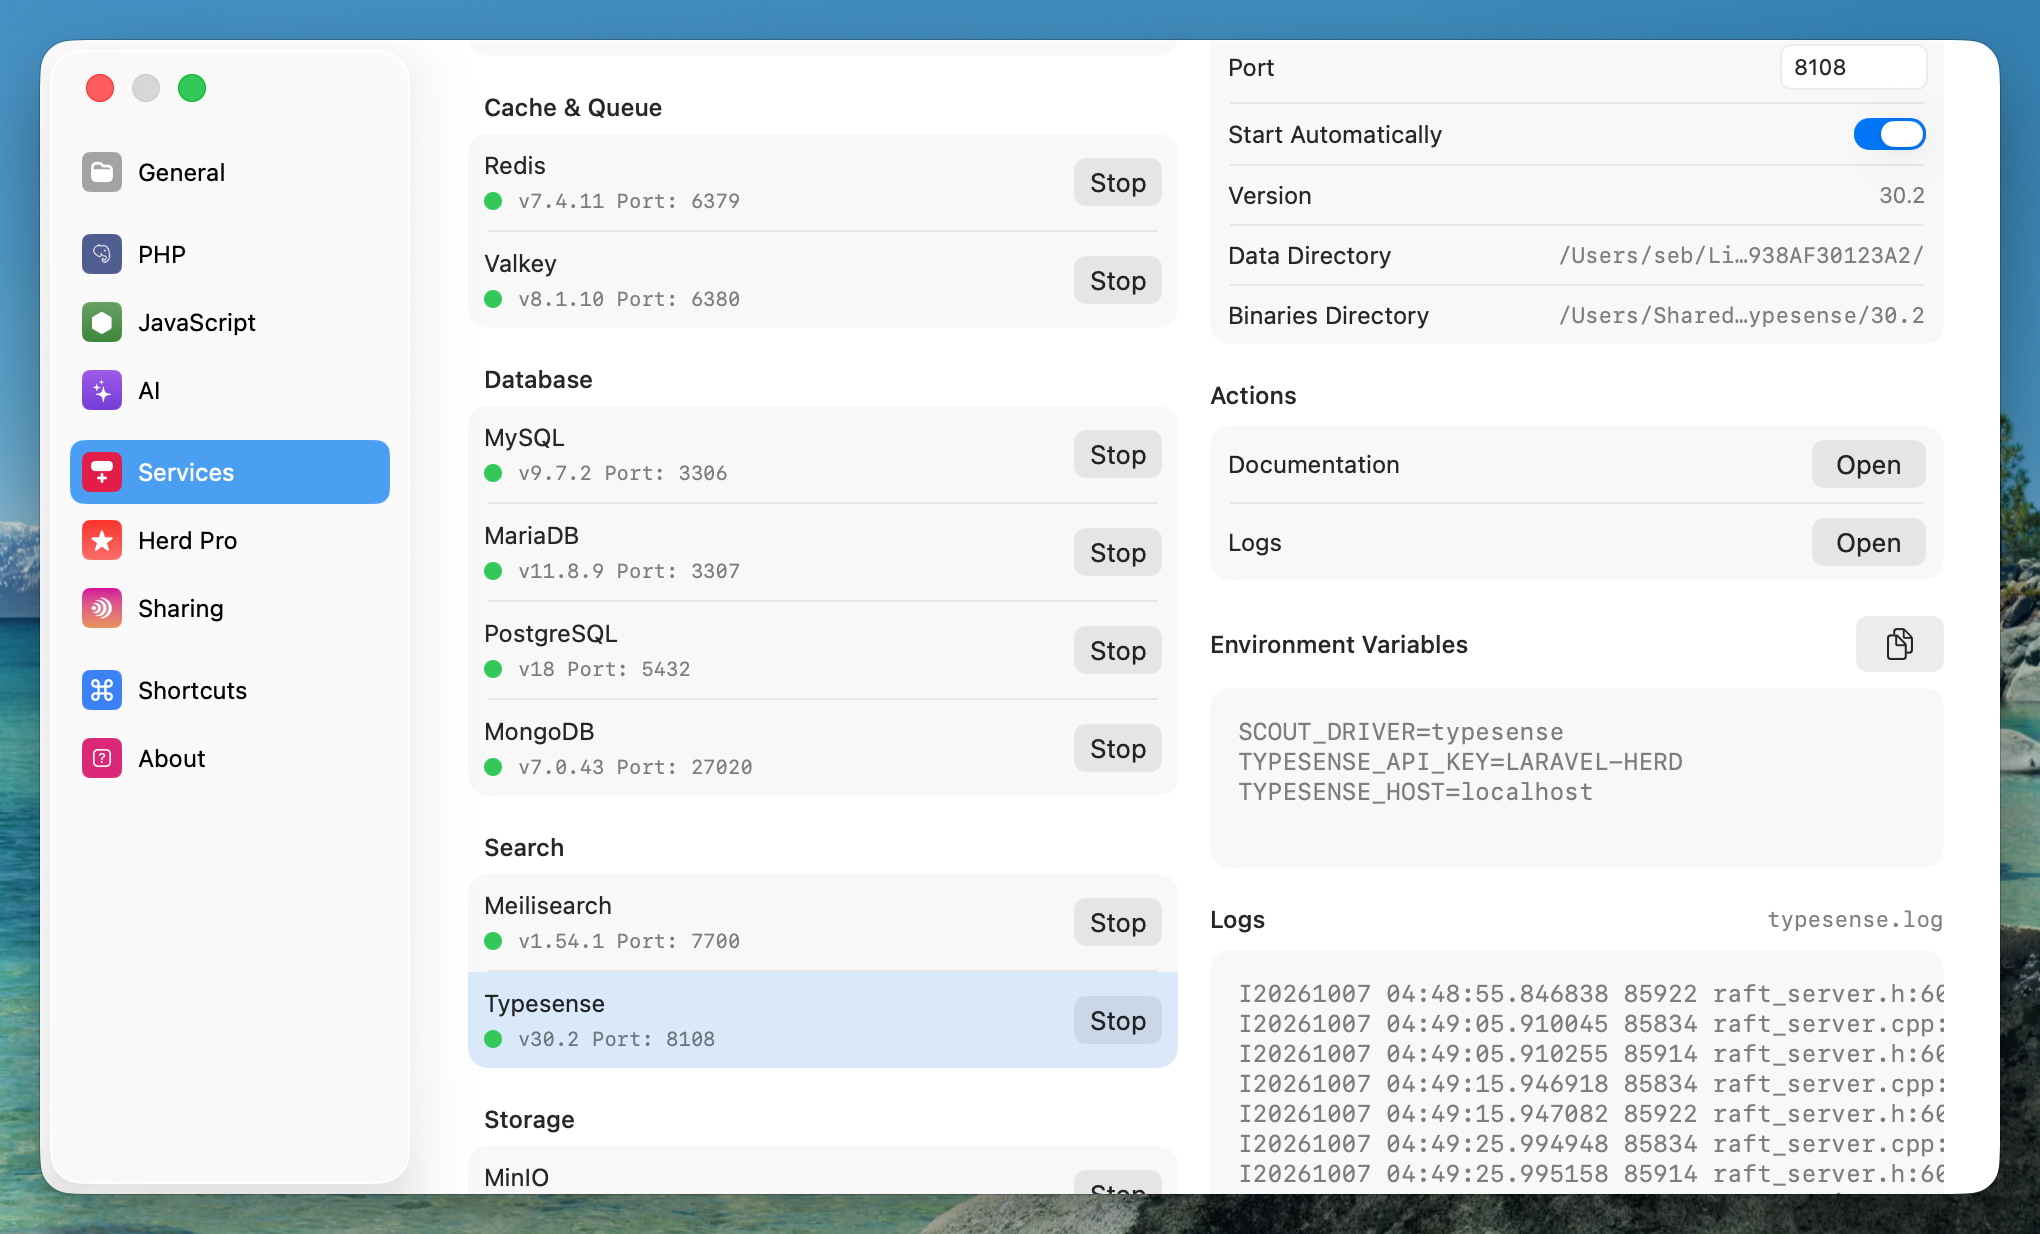Stop the Meilisearch service
2040x1234 pixels.
coord(1118,923)
